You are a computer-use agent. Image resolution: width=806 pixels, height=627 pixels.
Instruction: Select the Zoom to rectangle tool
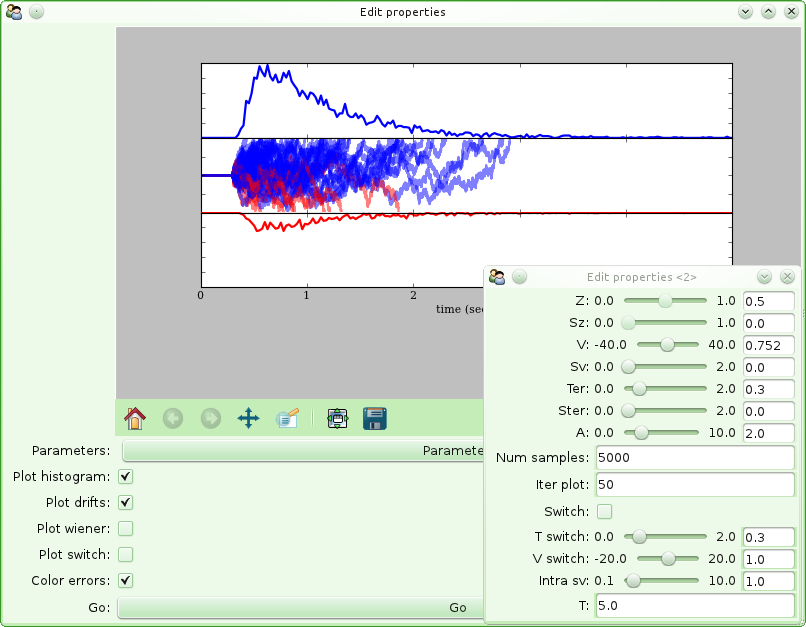click(287, 419)
